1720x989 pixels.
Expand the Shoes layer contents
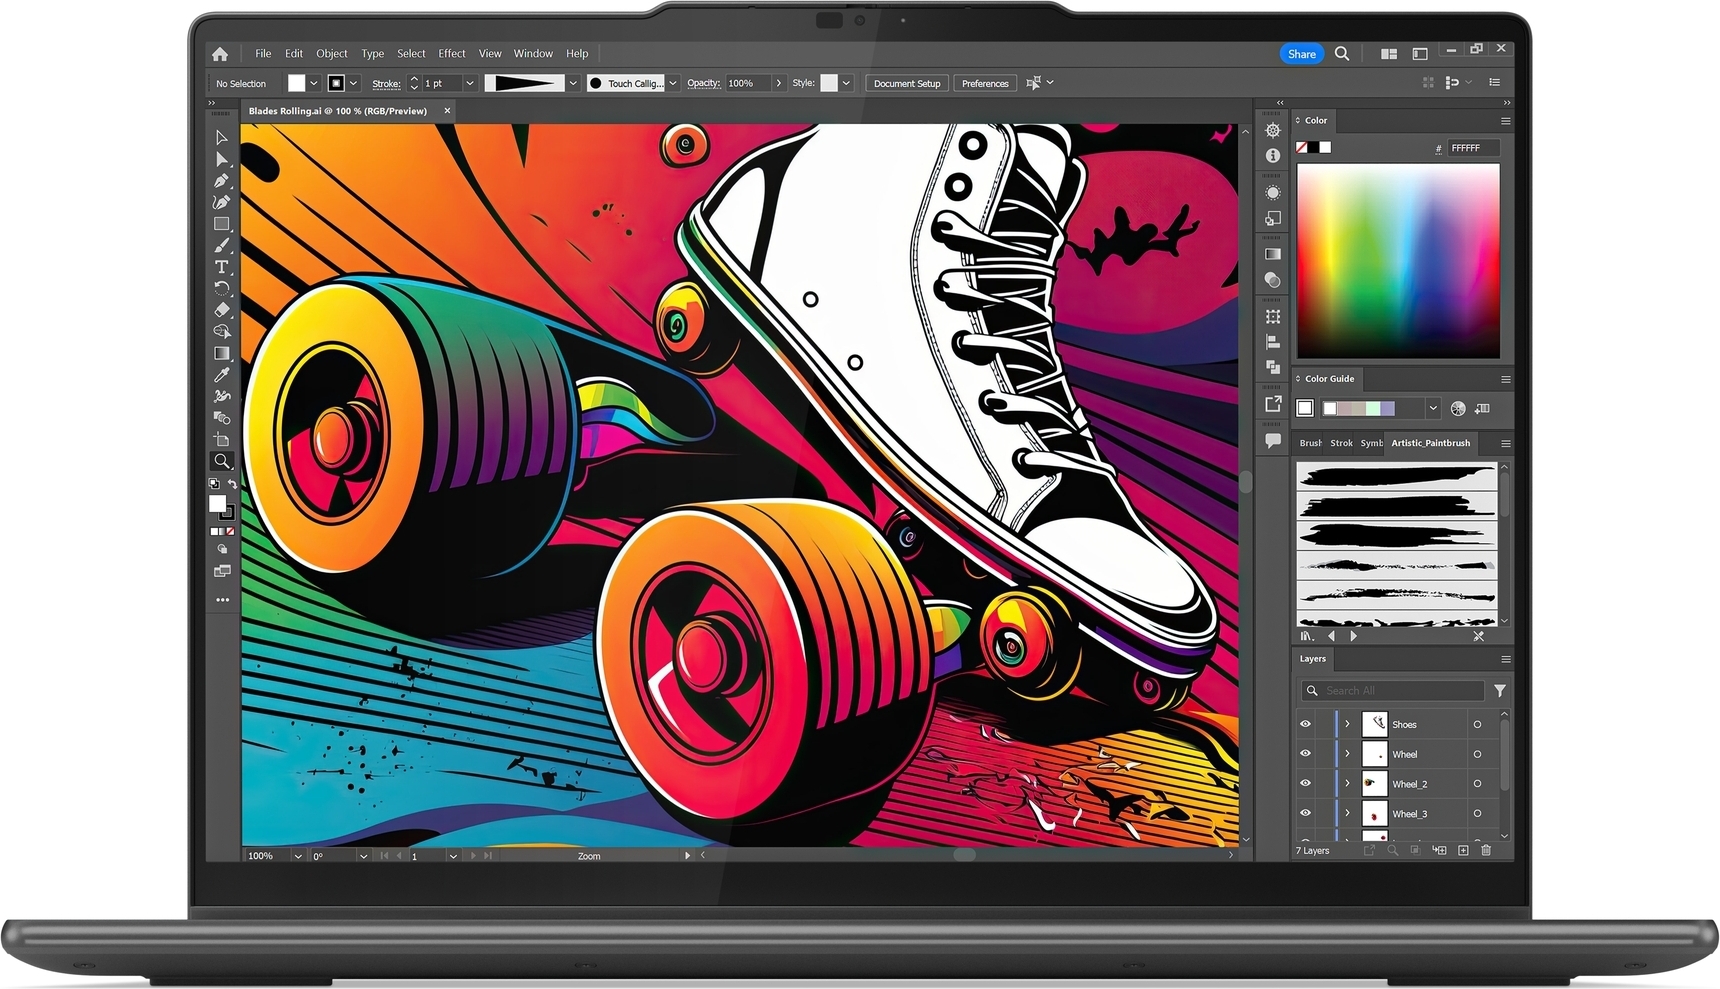pyautogui.click(x=1347, y=724)
